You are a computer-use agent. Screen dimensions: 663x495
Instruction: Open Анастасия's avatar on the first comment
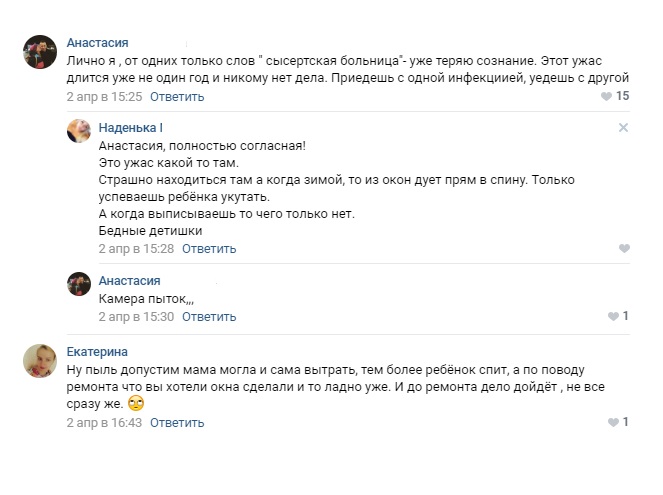pyautogui.click(x=39, y=51)
